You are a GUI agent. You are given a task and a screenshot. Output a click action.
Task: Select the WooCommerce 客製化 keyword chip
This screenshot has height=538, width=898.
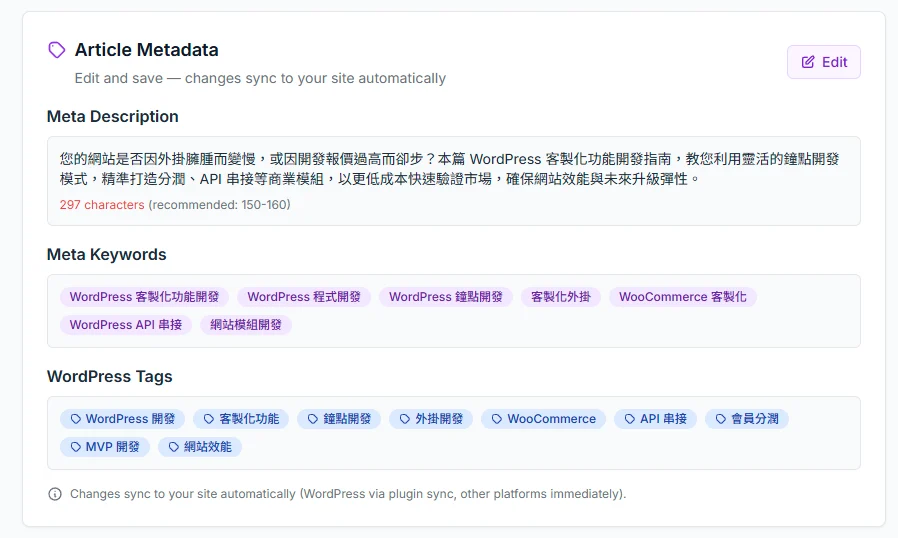point(683,297)
